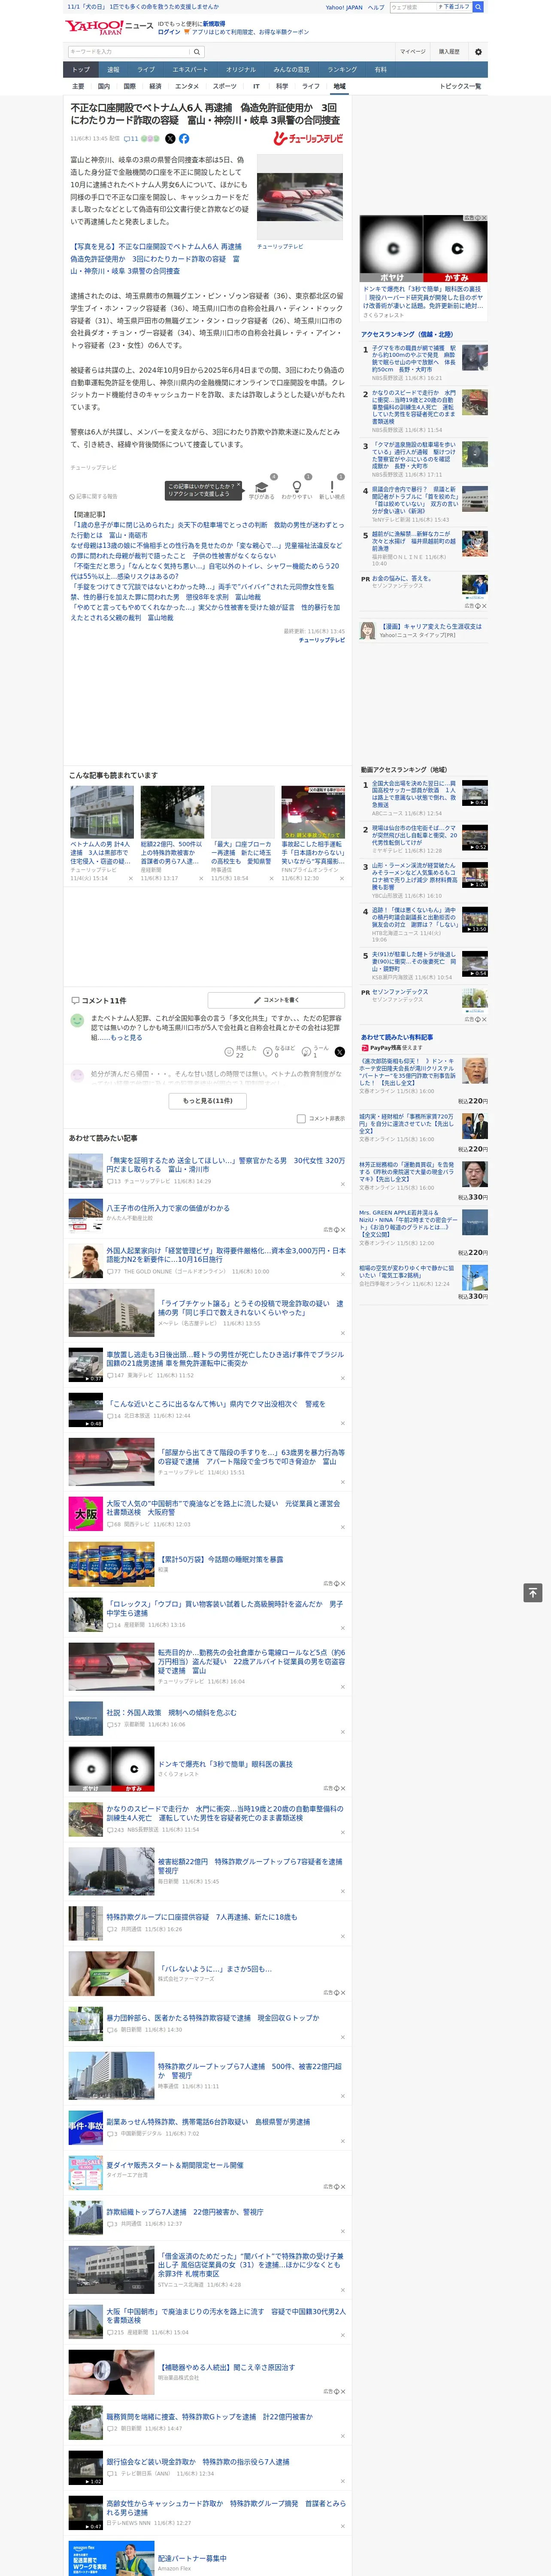The image size is (551, 2576).
Task: Share first comment on X
Action: 339,1051
